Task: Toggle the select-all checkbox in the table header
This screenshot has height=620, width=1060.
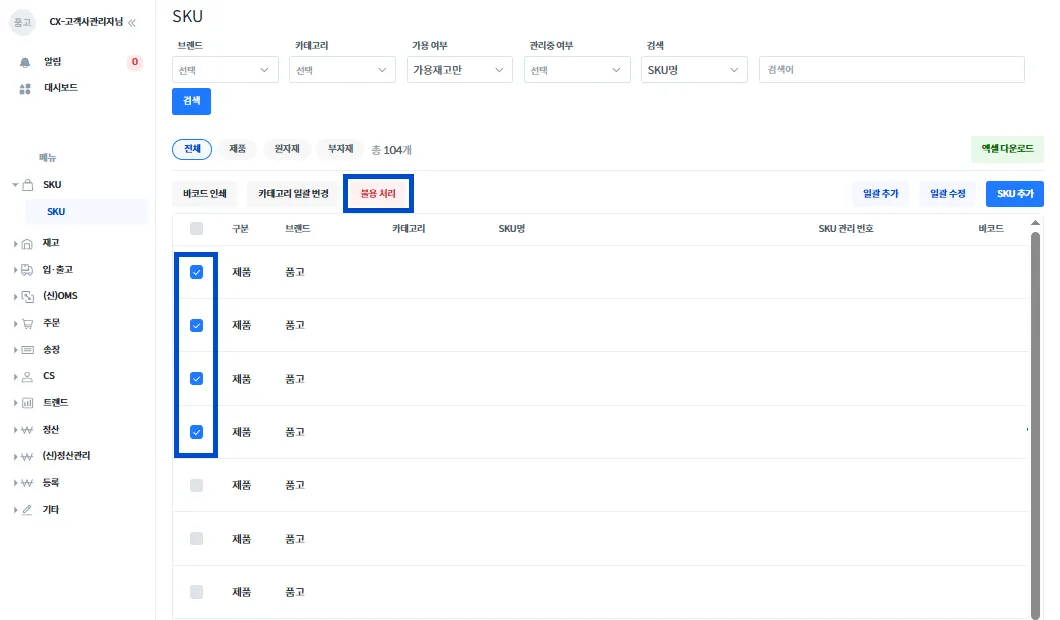Action: [196, 229]
